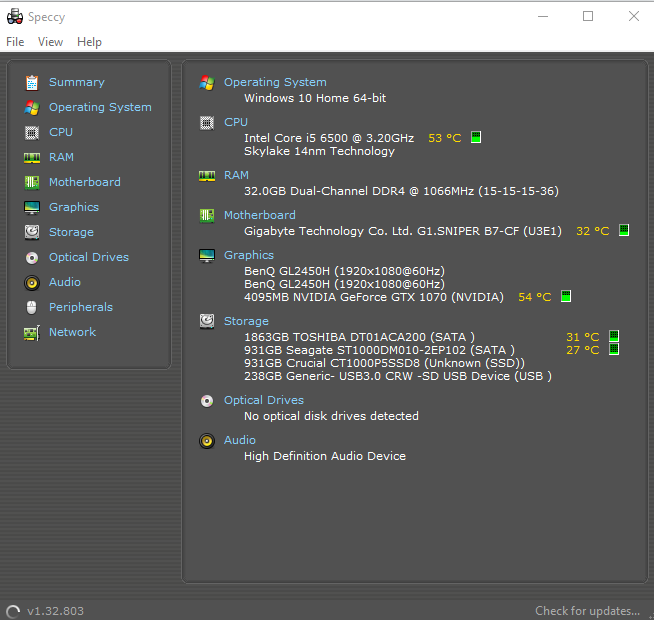Image resolution: width=654 pixels, height=620 pixels.
Task: Click the Network card icon in sidebar
Action: point(32,333)
